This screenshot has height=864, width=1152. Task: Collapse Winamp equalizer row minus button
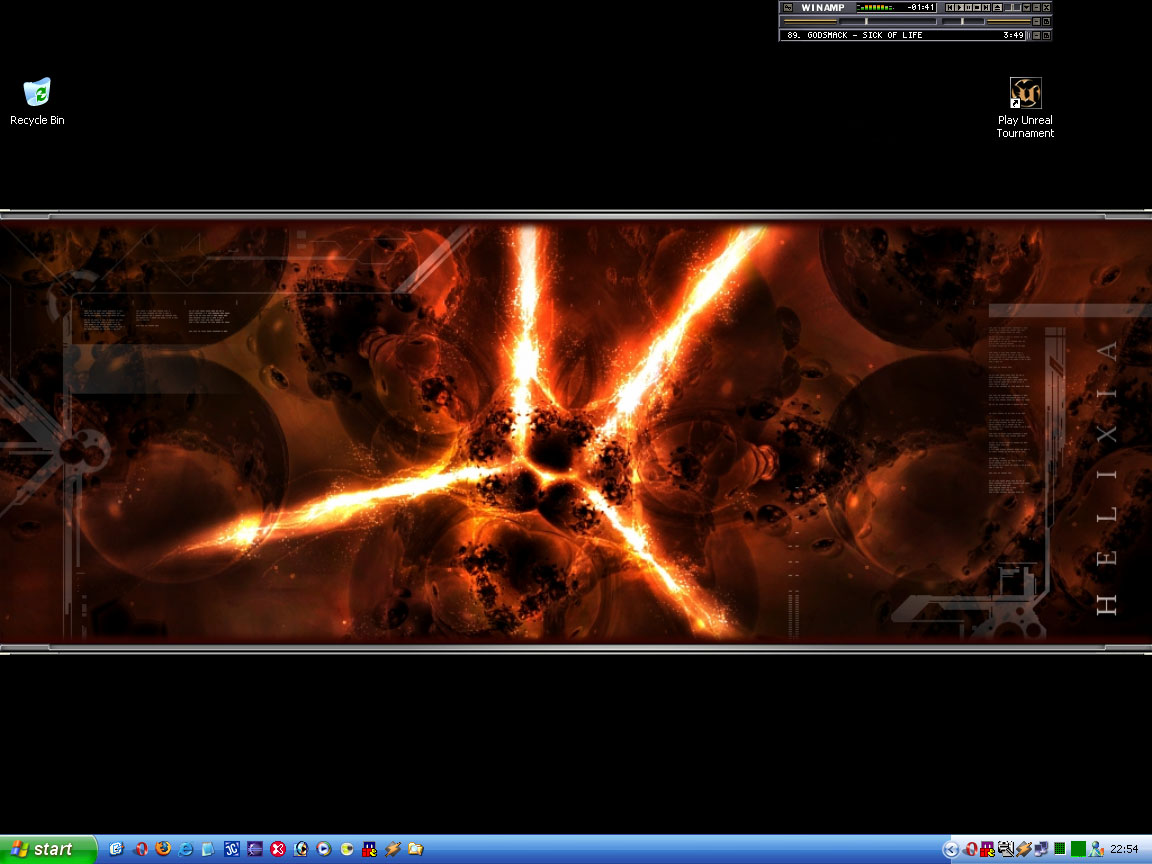pyautogui.click(x=1037, y=21)
